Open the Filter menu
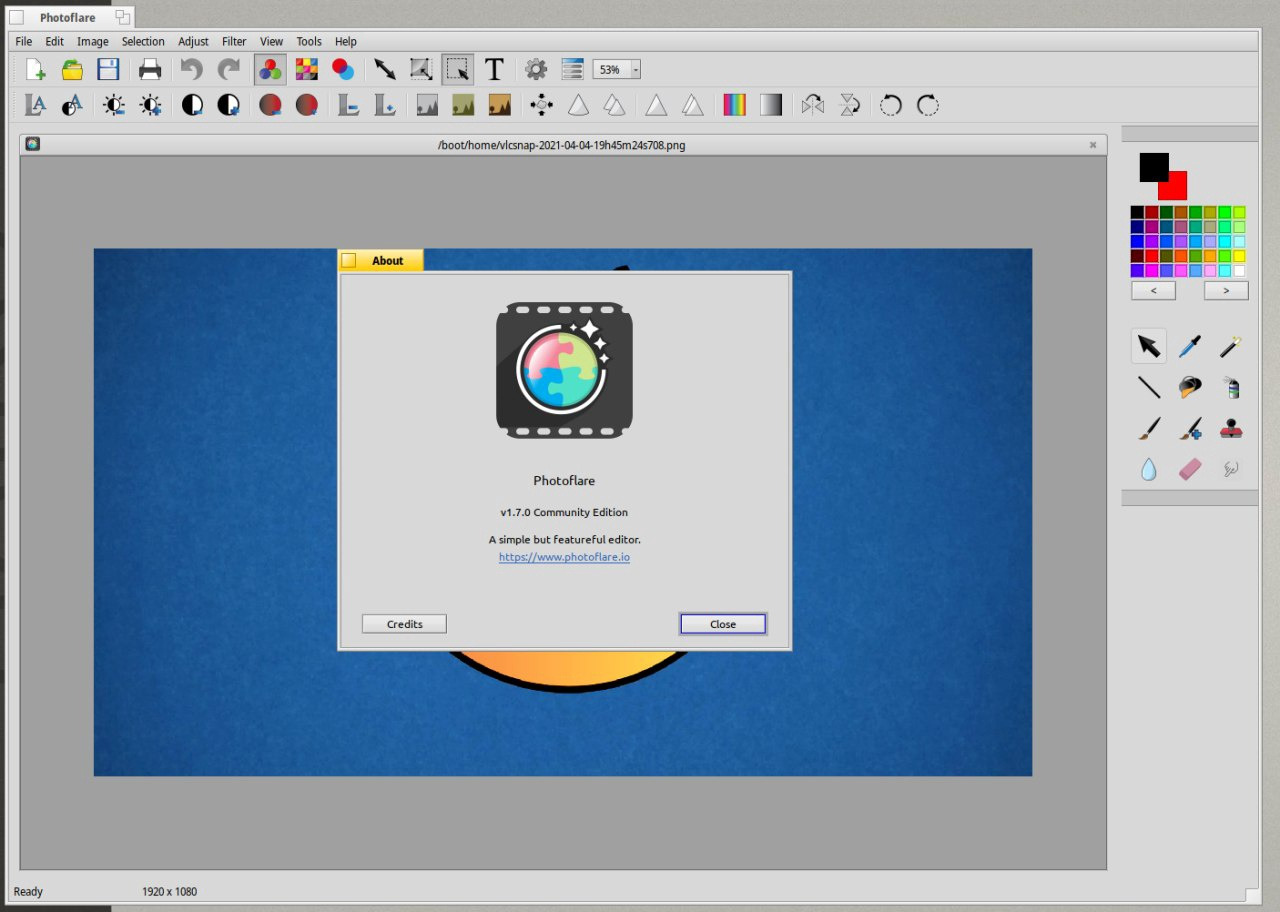 (x=234, y=41)
